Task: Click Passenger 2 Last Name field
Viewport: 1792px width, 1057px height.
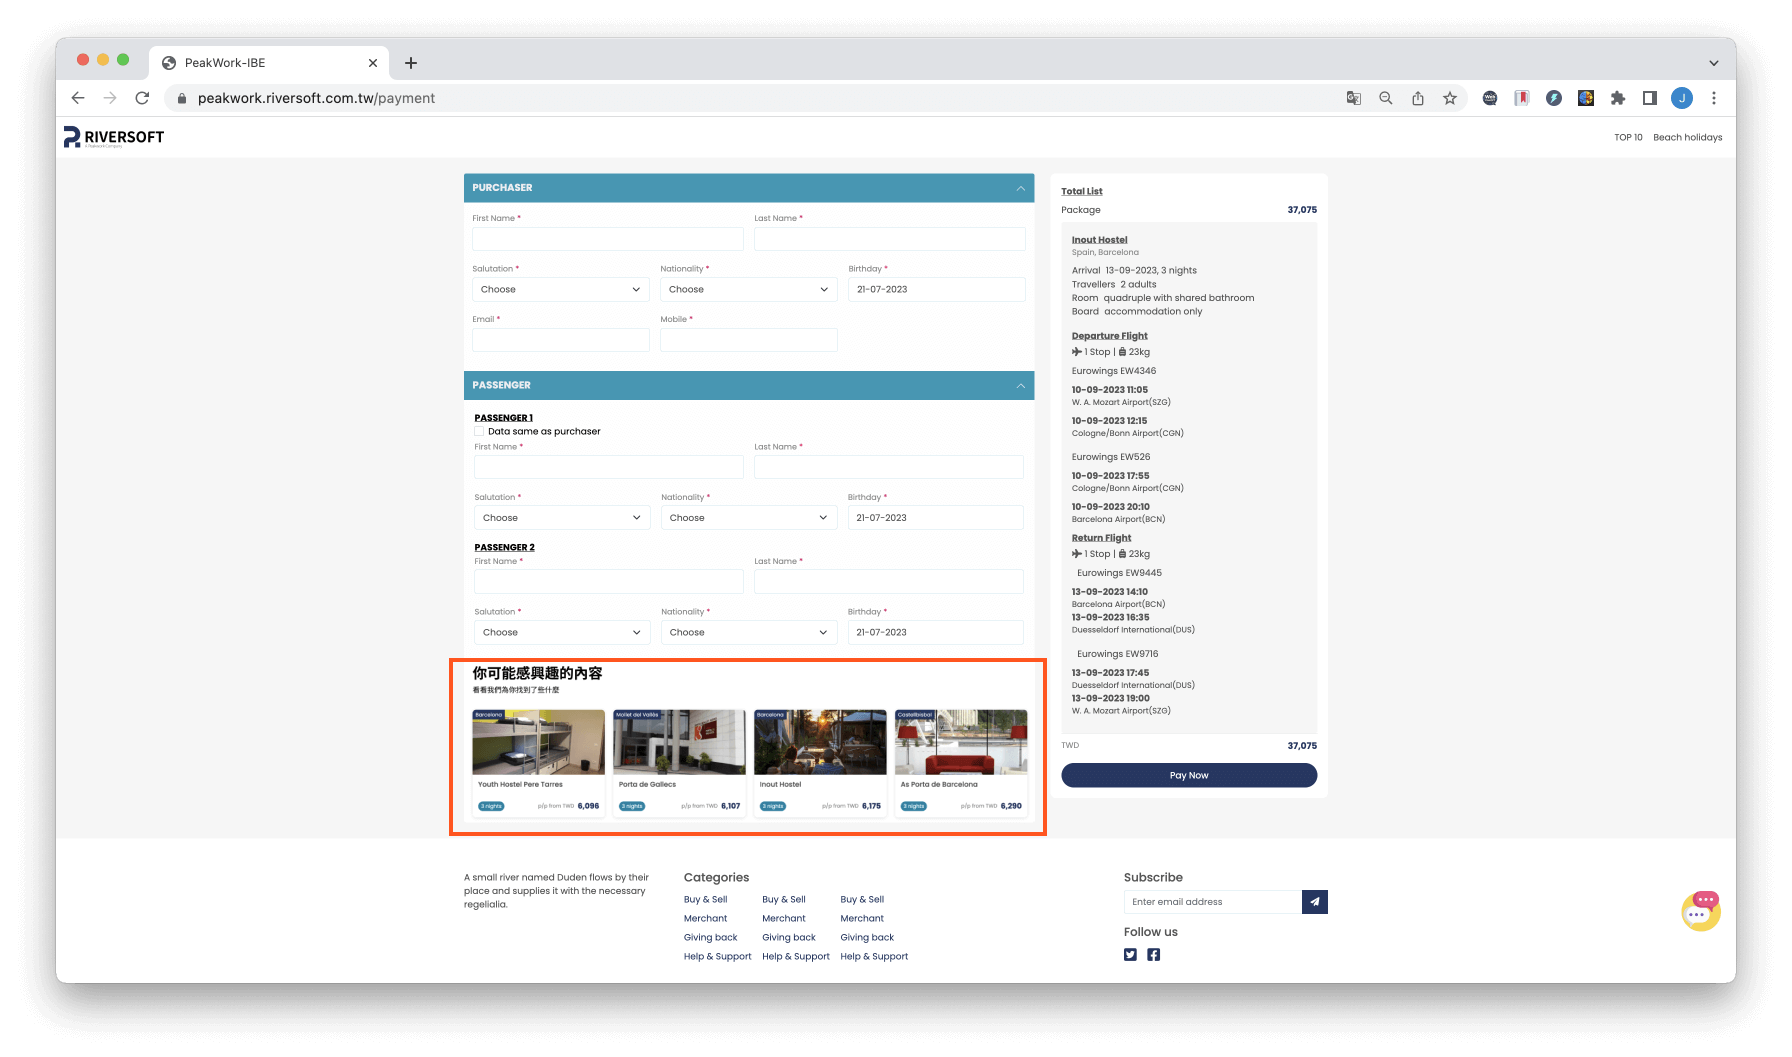Action: click(x=889, y=582)
